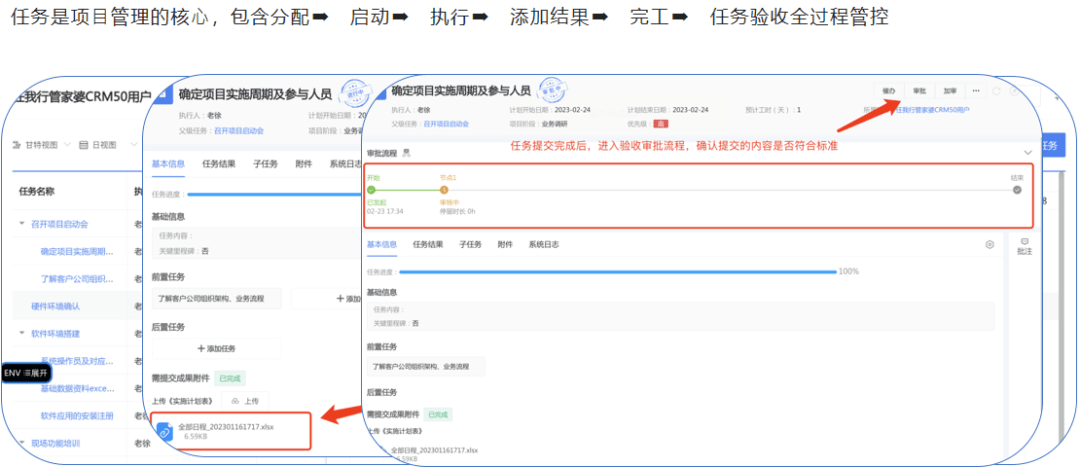This screenshot has height=467, width=1080.
Task: Click the 审批 approve button
Action: click(919, 90)
